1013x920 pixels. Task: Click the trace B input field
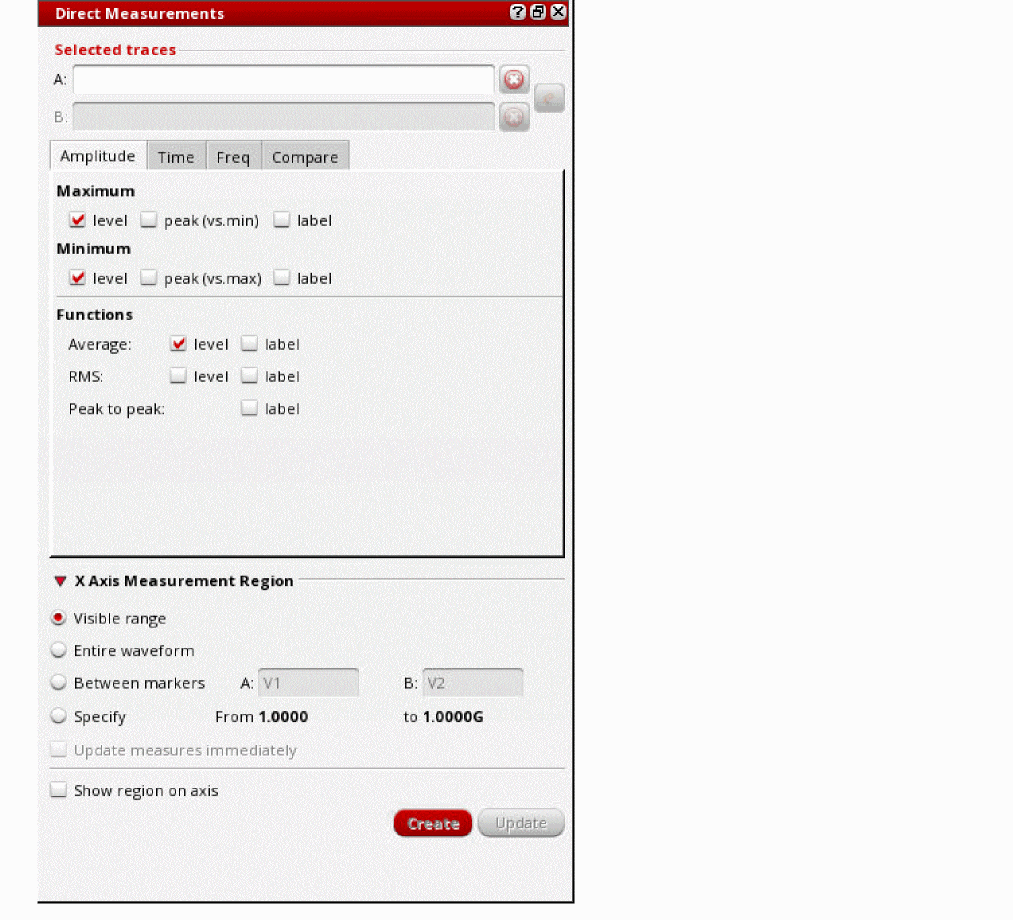(284, 117)
